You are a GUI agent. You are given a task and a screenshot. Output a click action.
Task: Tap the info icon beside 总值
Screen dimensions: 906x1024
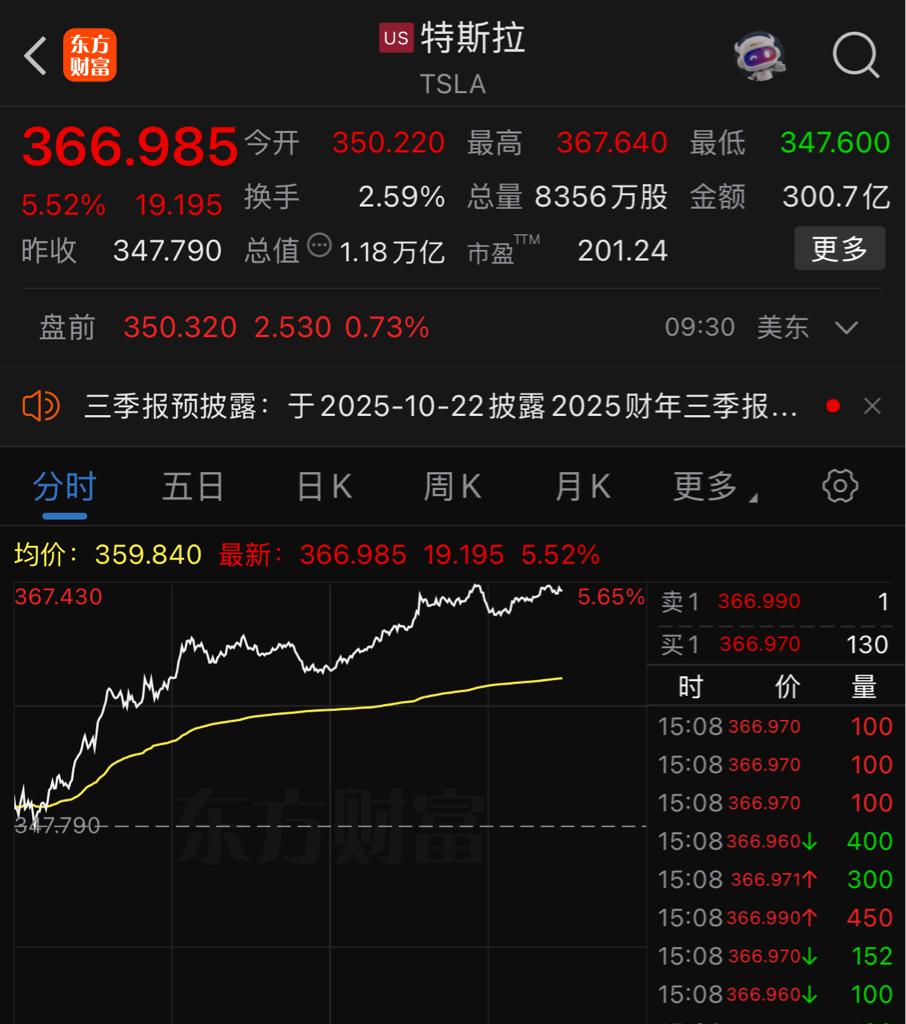(x=319, y=246)
